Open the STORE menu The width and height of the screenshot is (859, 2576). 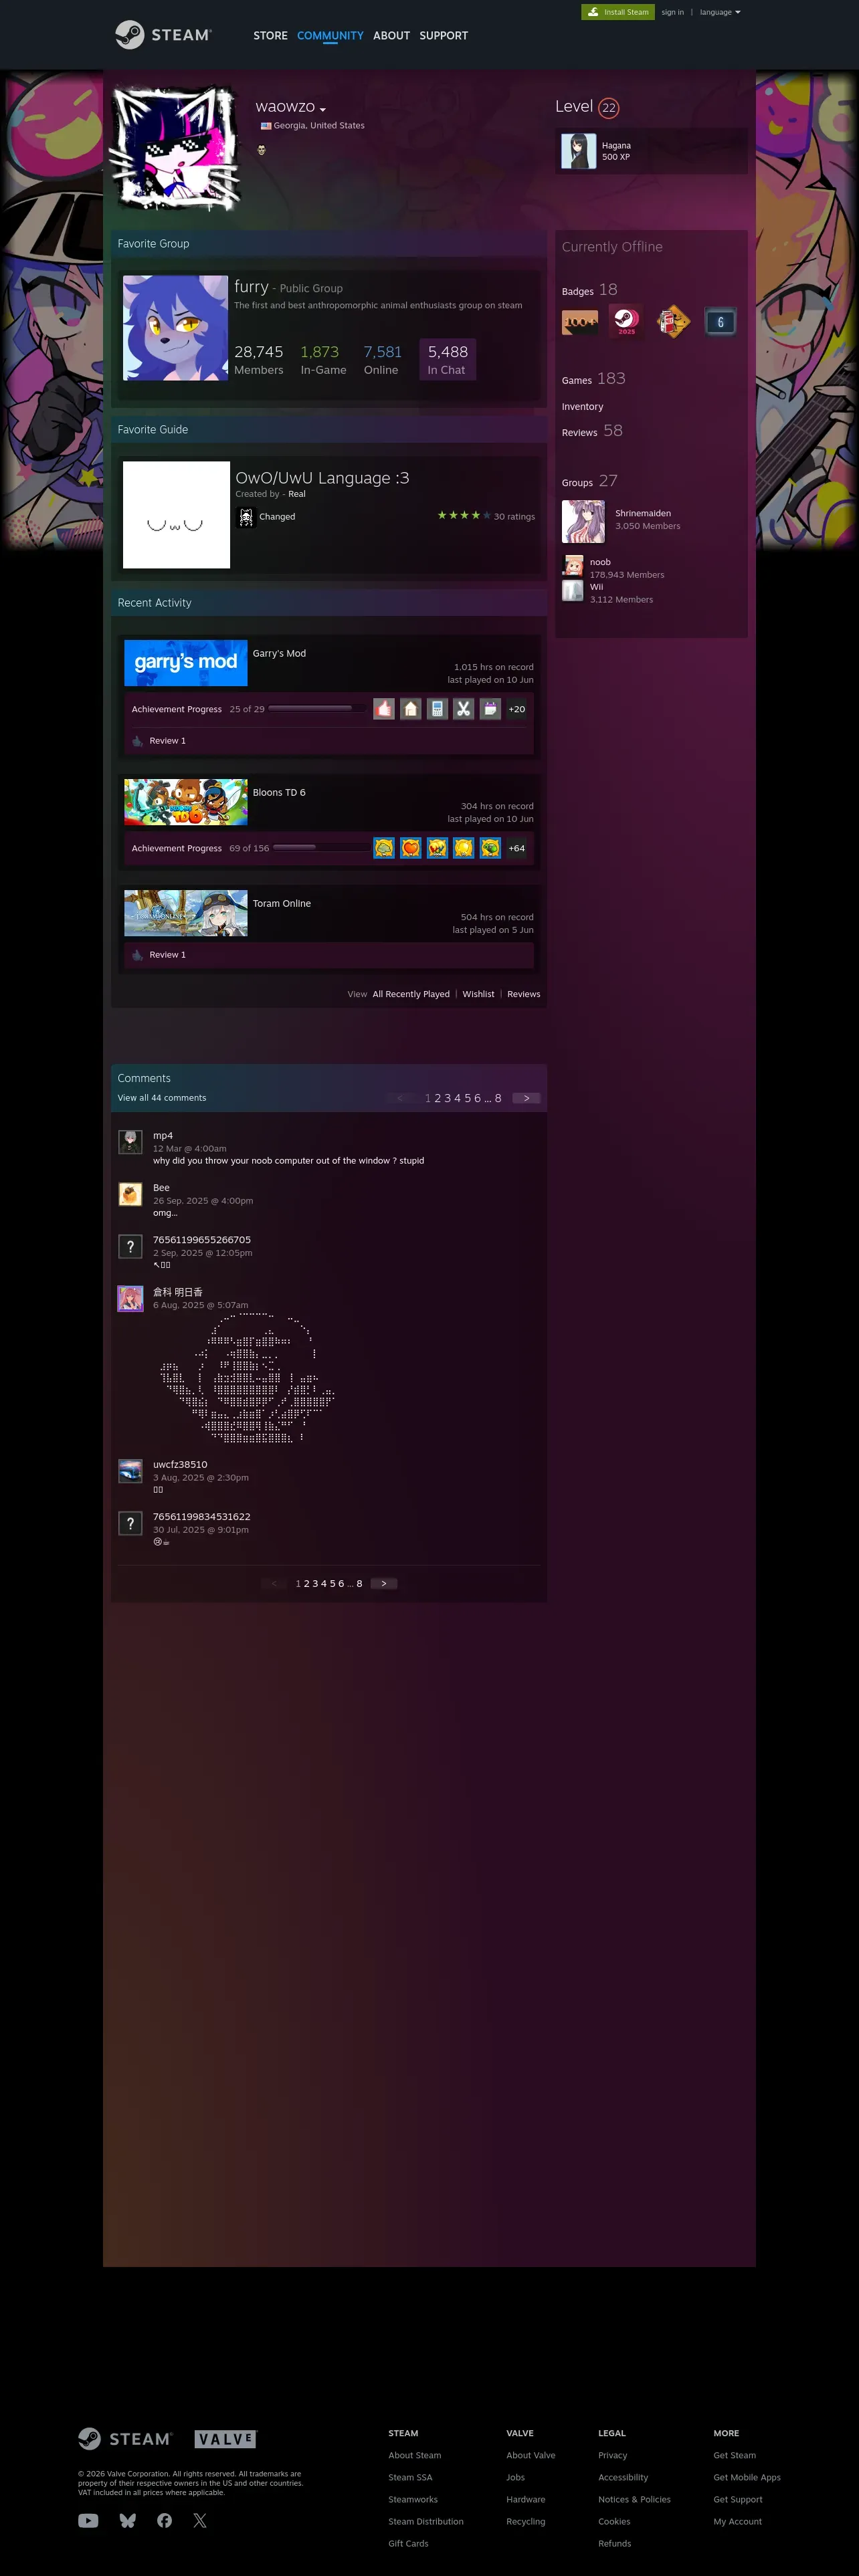270,35
